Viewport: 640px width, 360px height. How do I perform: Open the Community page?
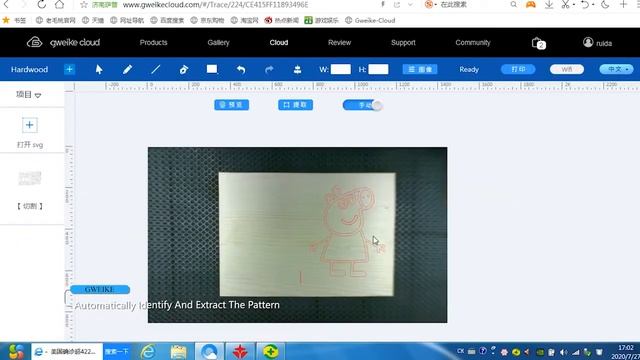point(473,42)
